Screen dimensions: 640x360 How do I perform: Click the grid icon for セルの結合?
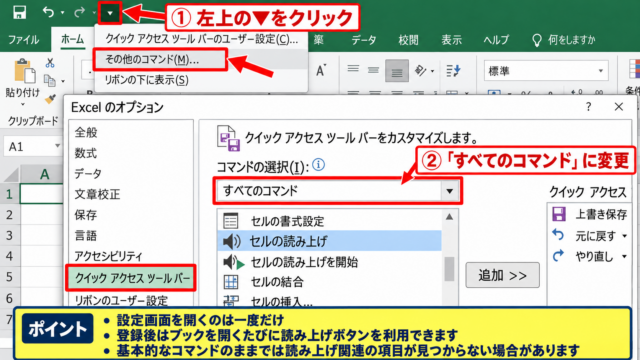click(231, 282)
